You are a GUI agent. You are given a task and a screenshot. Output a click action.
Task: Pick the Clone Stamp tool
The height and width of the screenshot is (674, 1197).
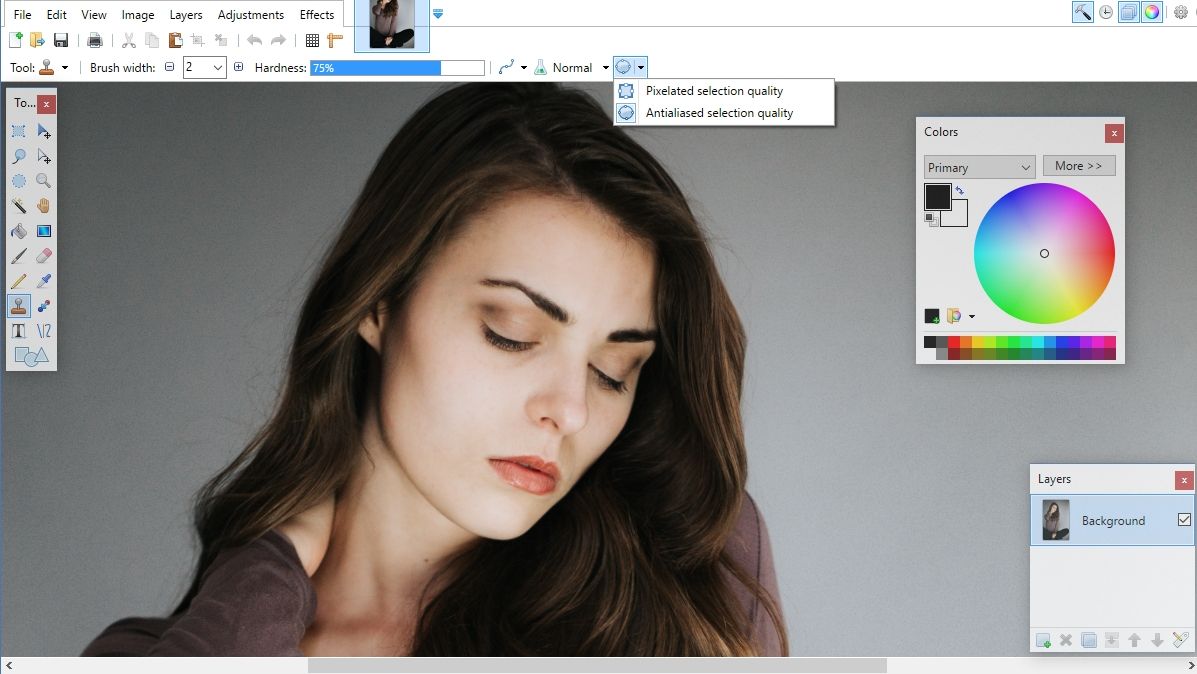(20, 306)
